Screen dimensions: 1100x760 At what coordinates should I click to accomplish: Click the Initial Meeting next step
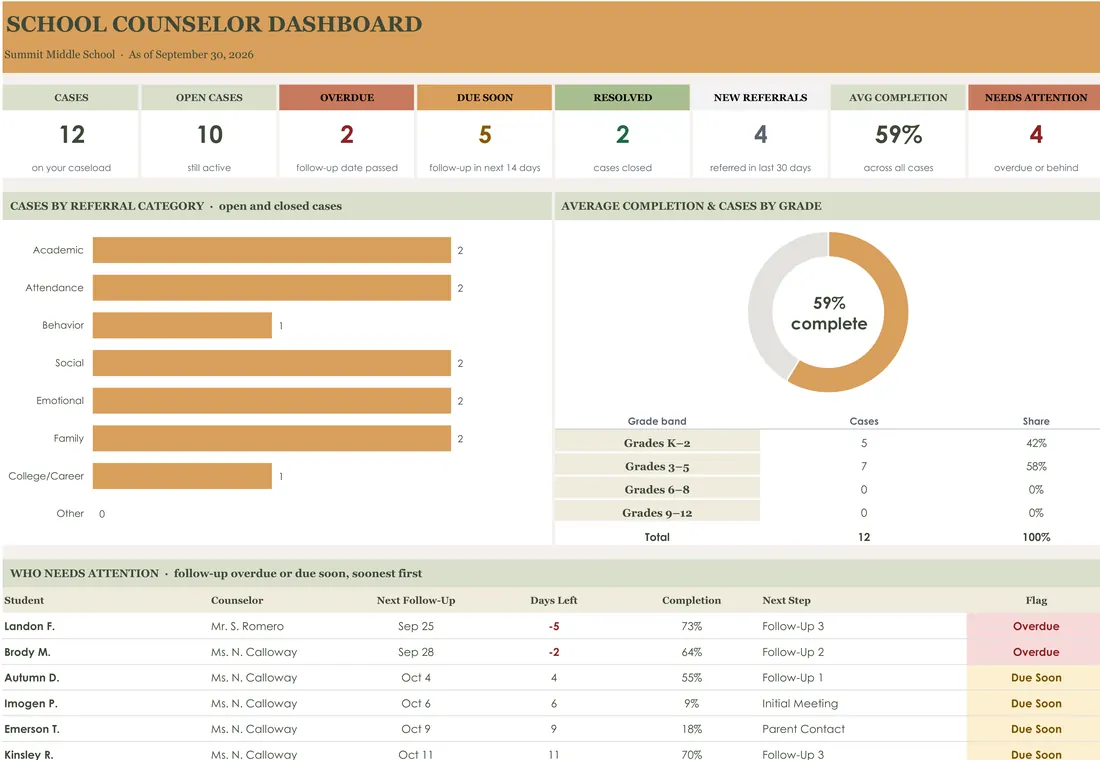[800, 703]
